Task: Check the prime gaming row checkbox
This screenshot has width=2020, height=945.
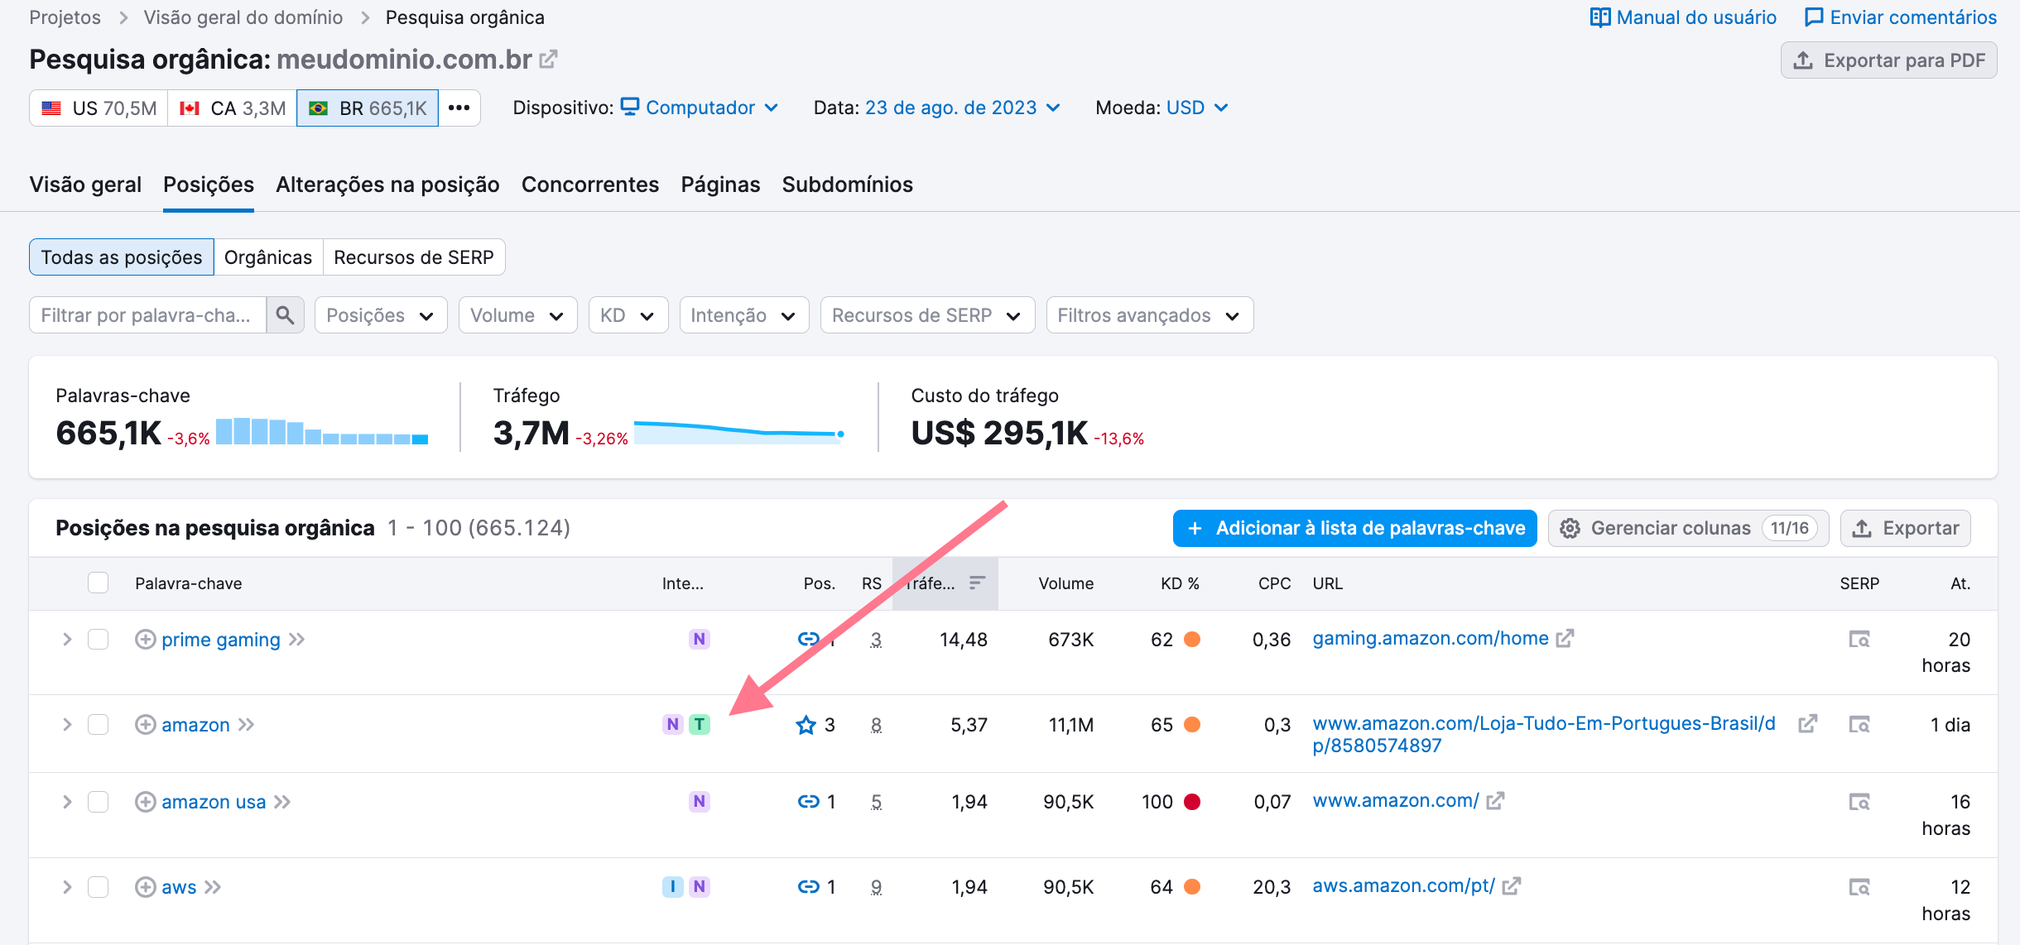Action: 98,639
